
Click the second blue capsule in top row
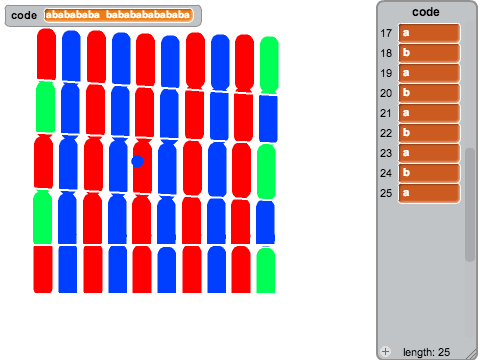(x=121, y=58)
